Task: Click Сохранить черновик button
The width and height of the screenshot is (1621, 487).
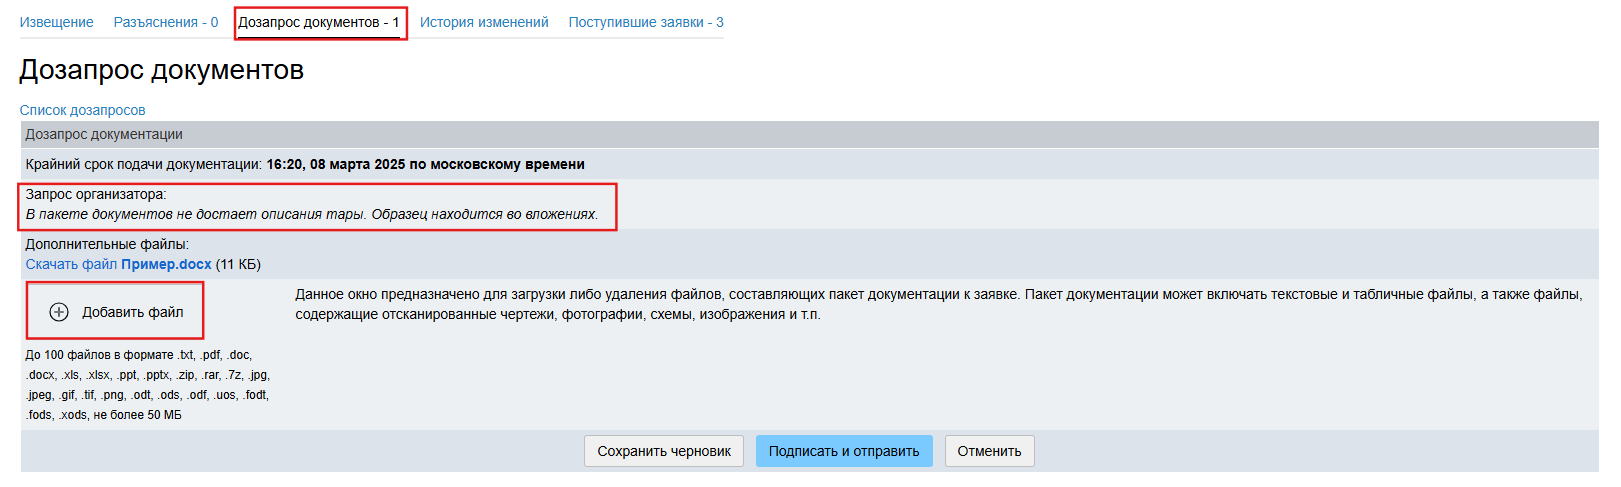Action: (664, 451)
